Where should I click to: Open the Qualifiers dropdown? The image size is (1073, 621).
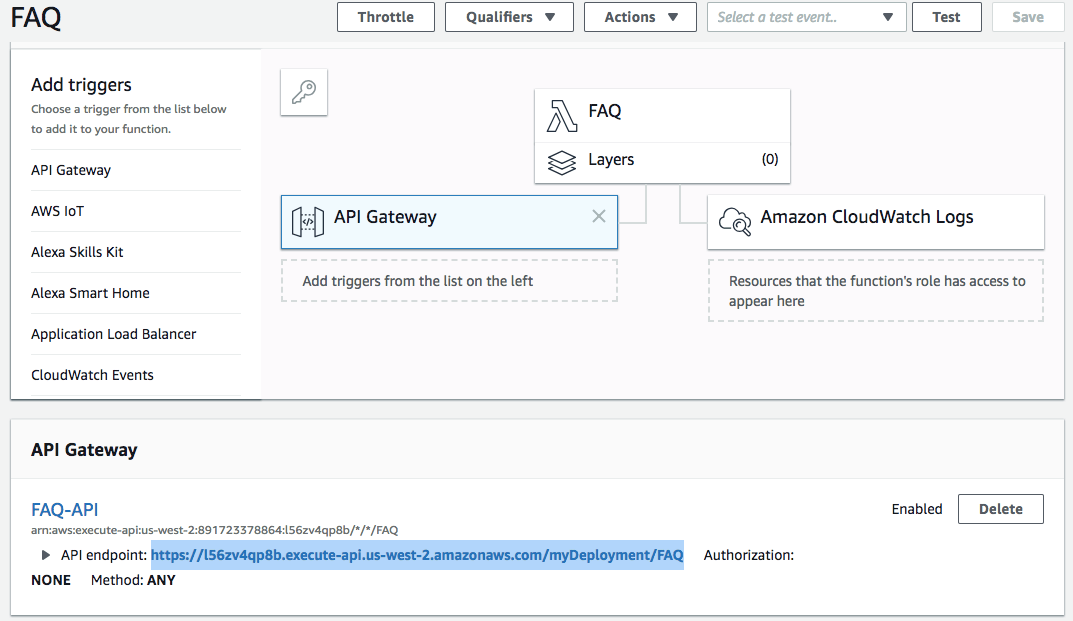509,17
